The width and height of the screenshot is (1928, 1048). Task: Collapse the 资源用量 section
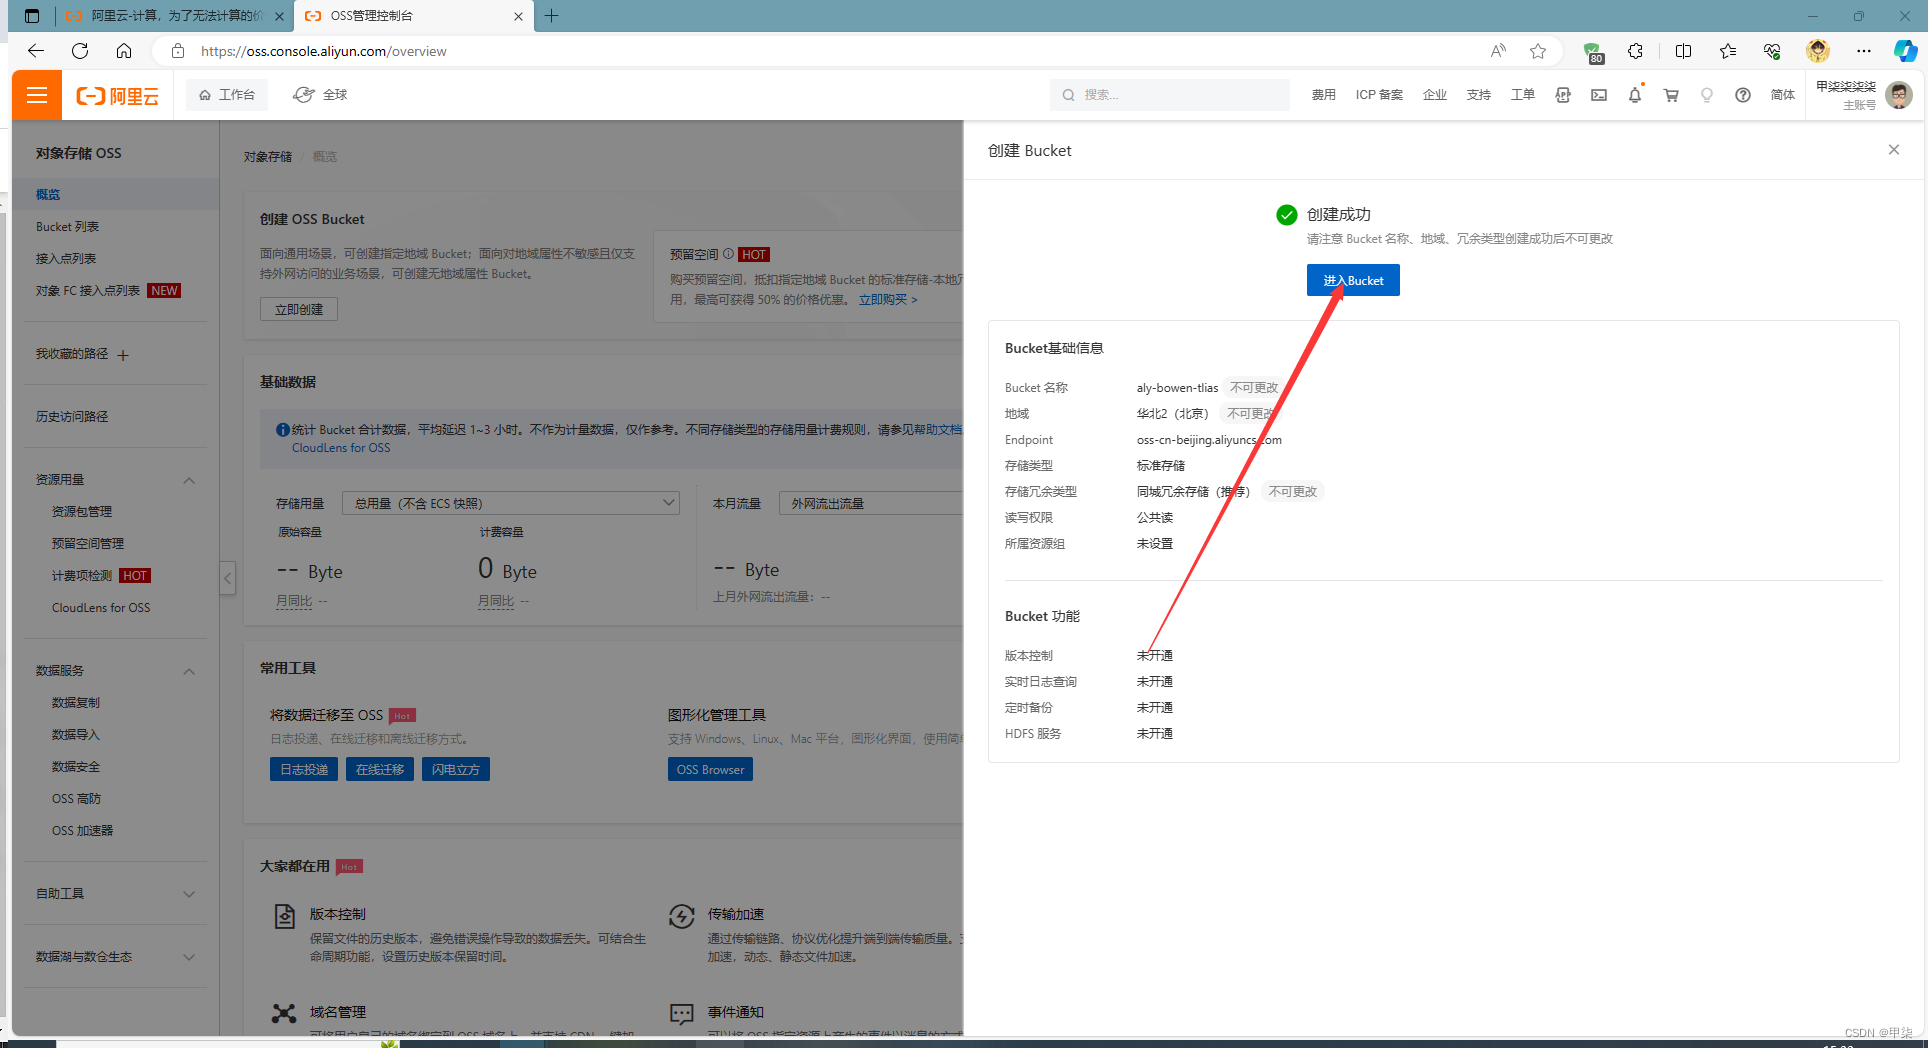pos(189,480)
